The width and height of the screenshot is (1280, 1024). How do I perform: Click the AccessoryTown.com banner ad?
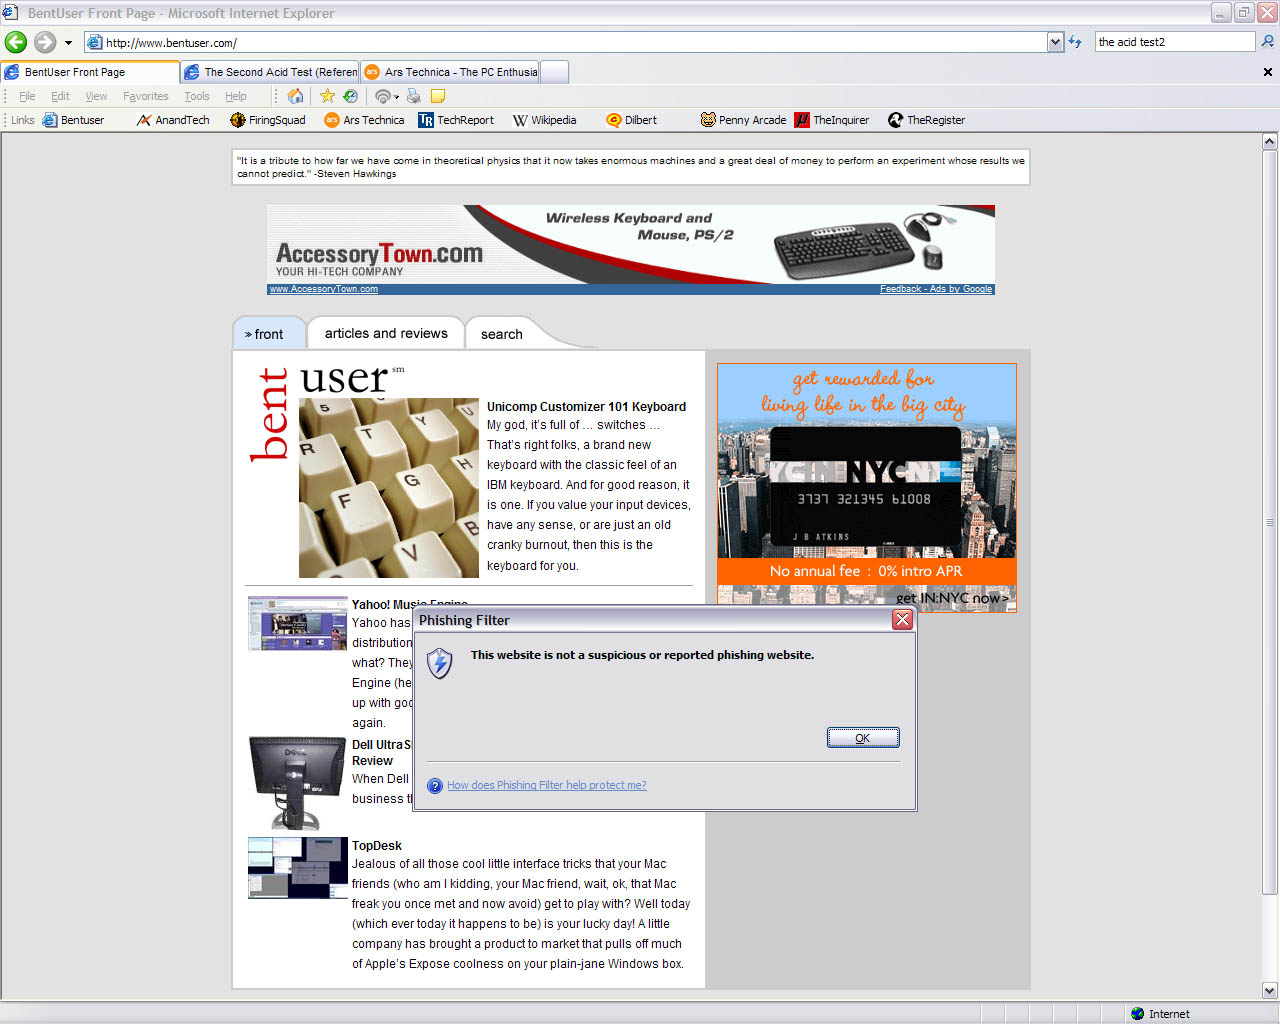(x=631, y=244)
